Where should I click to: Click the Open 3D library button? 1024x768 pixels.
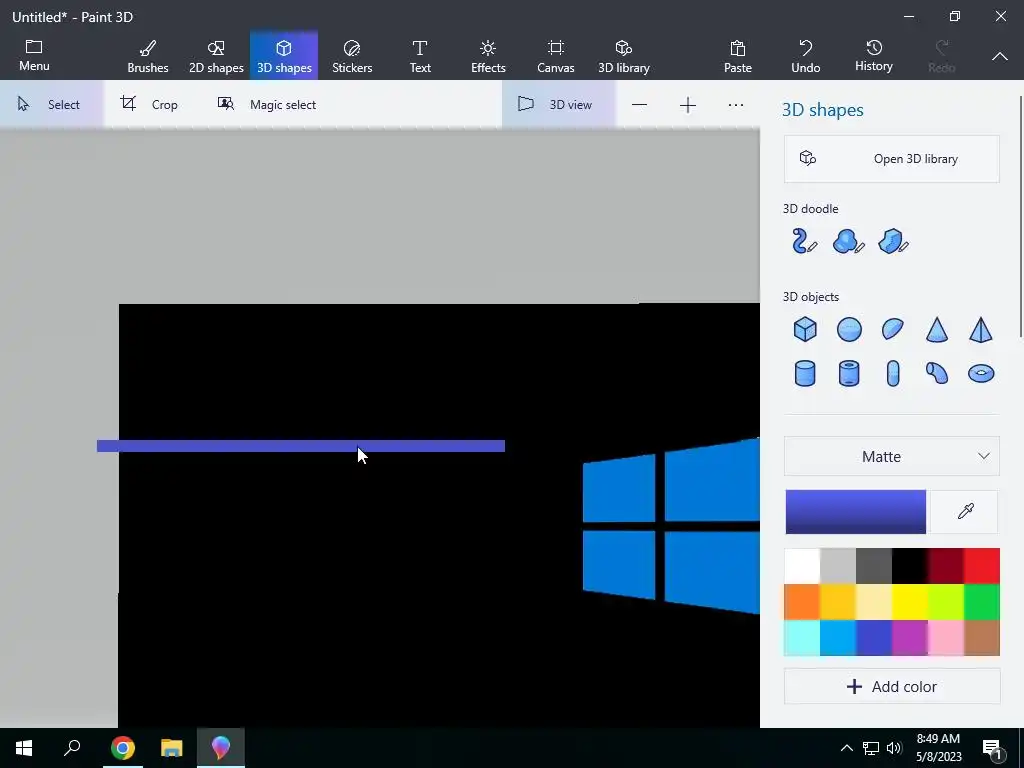tap(891, 159)
